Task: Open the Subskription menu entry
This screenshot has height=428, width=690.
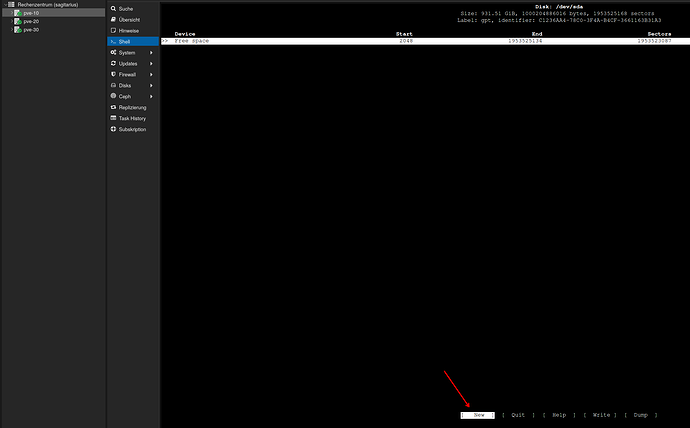Action: click(x=133, y=129)
